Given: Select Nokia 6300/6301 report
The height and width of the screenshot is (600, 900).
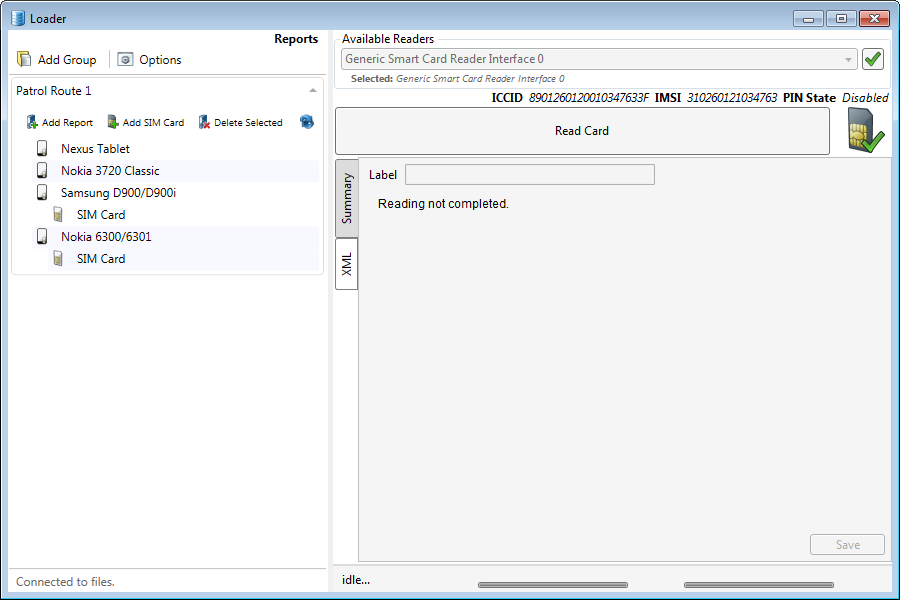Looking at the screenshot, I should (106, 237).
